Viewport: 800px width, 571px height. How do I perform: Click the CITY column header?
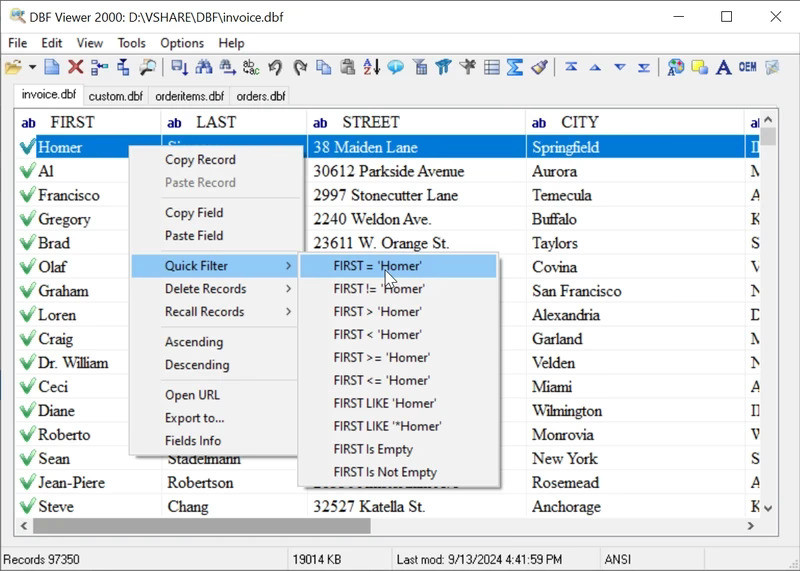tap(635, 122)
